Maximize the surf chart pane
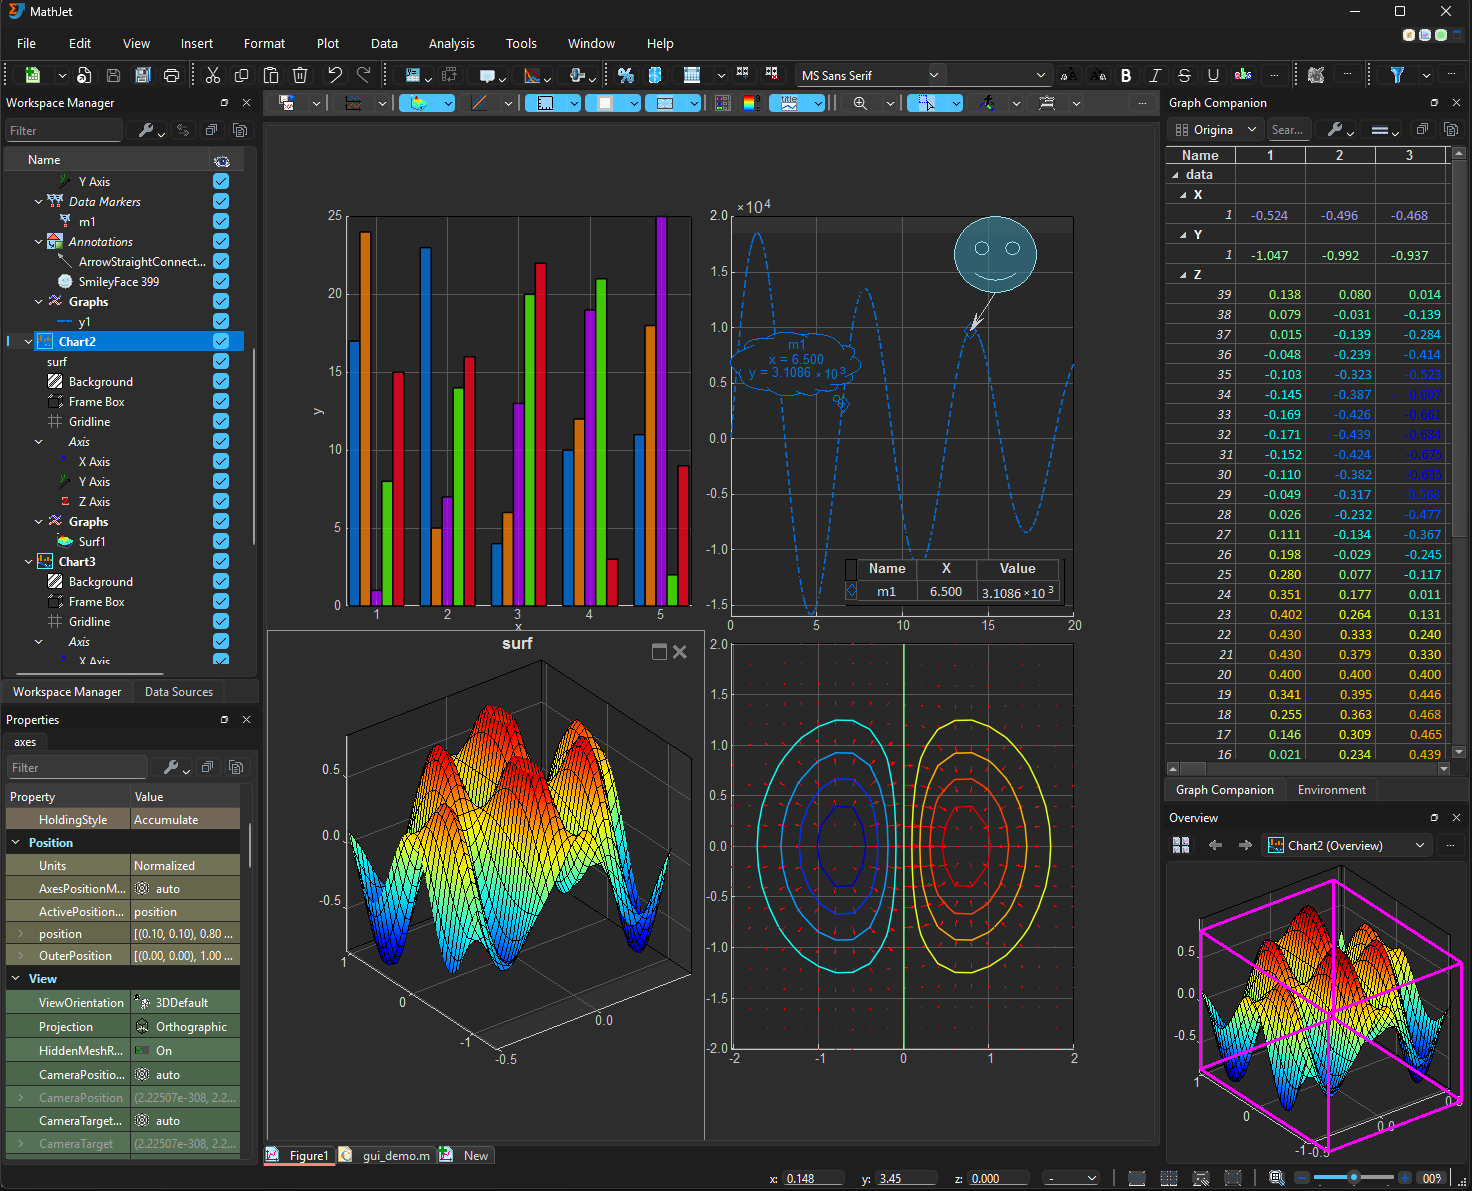Viewport: 1472px width, 1191px height. (x=659, y=652)
